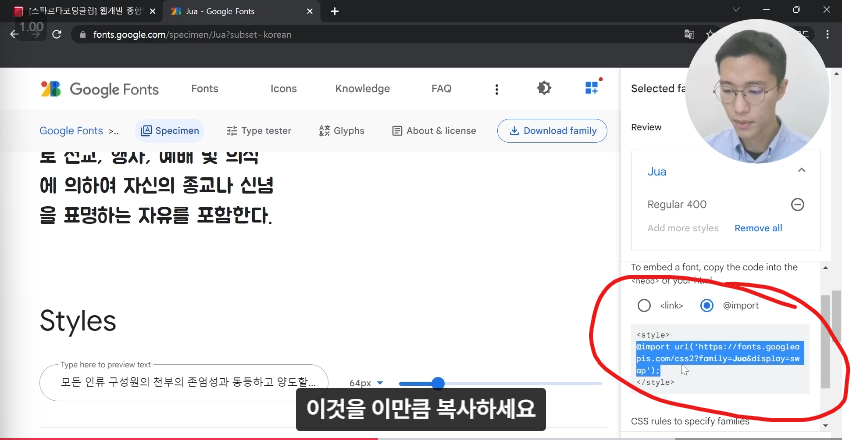This screenshot has width=852, height=440.
Task: Reload the page with refresh icon
Action: pos(57,34)
